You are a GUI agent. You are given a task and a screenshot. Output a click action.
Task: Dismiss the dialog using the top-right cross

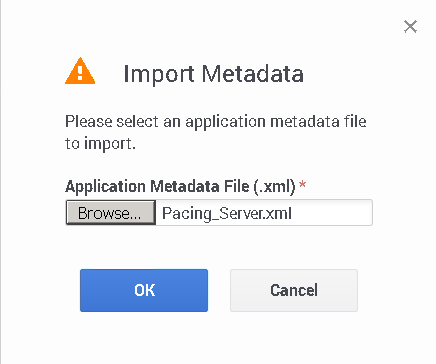410,27
